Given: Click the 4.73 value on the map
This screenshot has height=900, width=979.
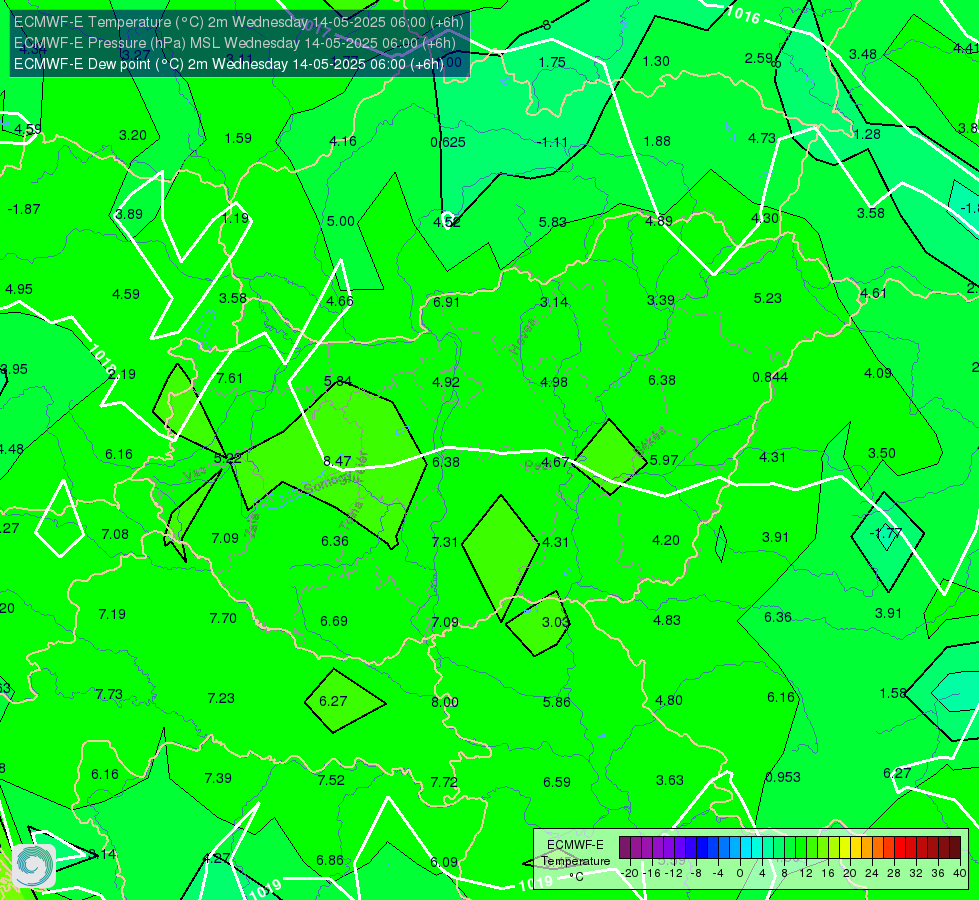Looking at the screenshot, I should (762, 138).
